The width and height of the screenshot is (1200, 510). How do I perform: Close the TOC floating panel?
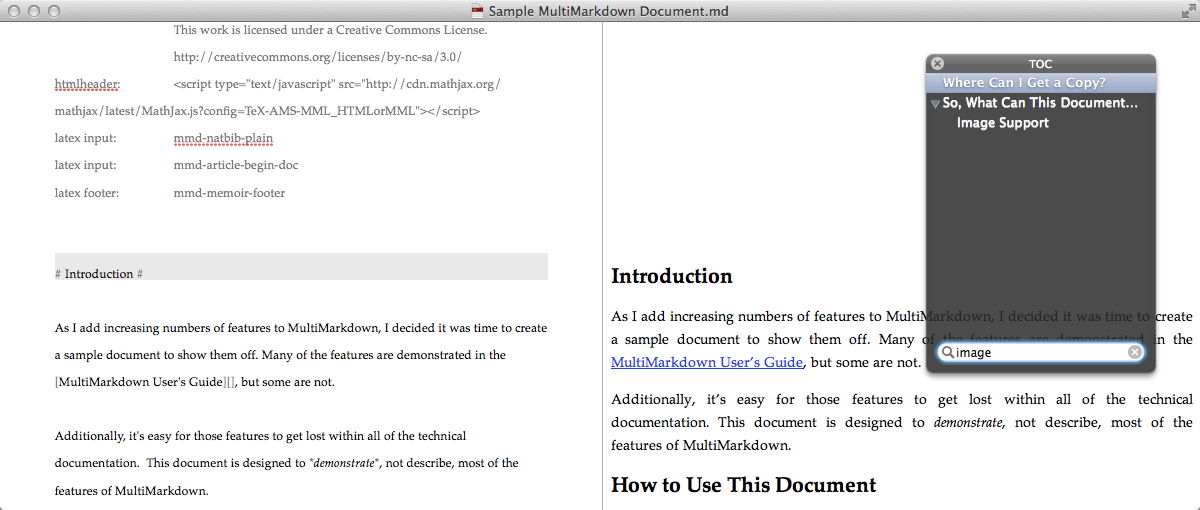pos(937,63)
